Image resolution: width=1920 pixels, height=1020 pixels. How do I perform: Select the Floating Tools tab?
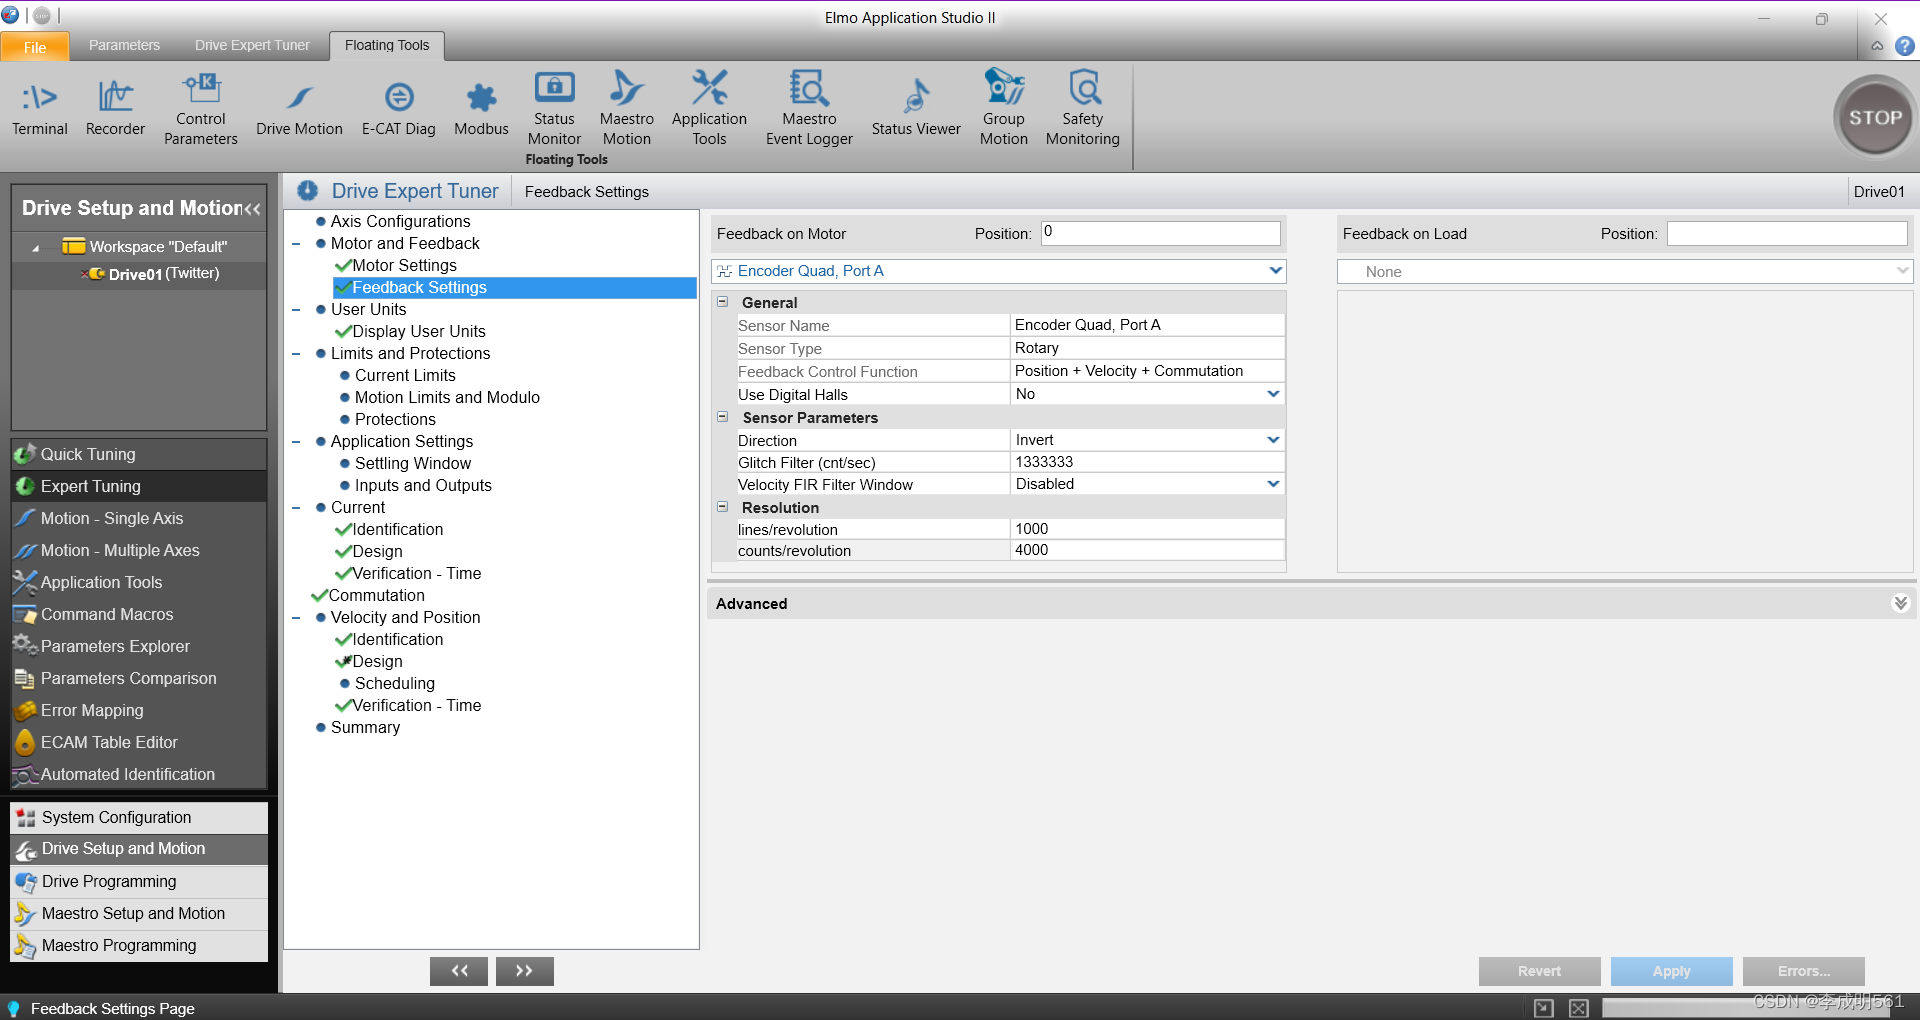point(387,45)
